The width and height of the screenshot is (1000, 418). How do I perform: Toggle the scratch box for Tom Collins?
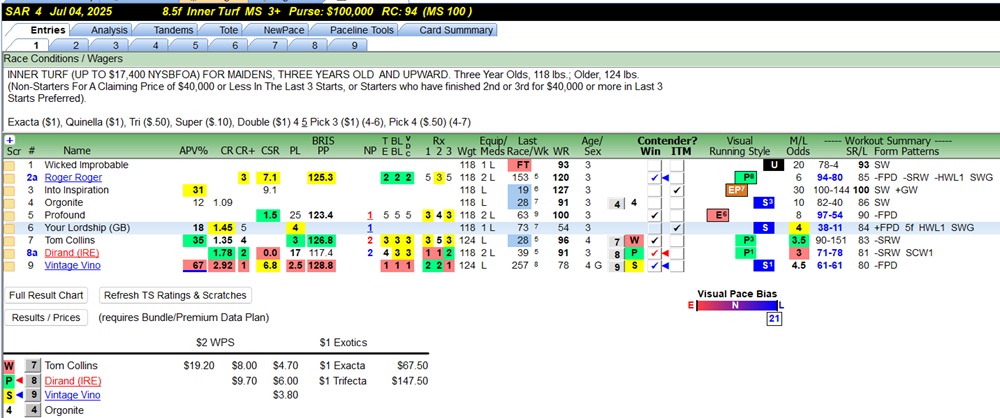click(10, 241)
